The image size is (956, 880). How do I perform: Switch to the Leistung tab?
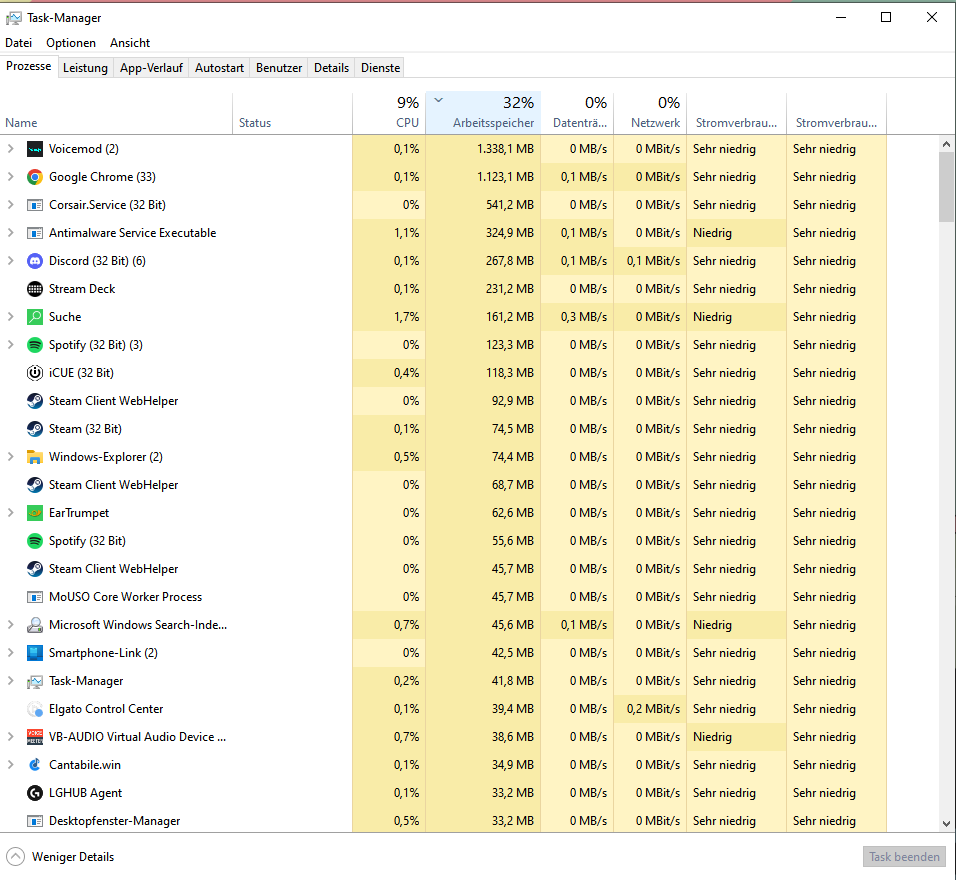[85, 68]
